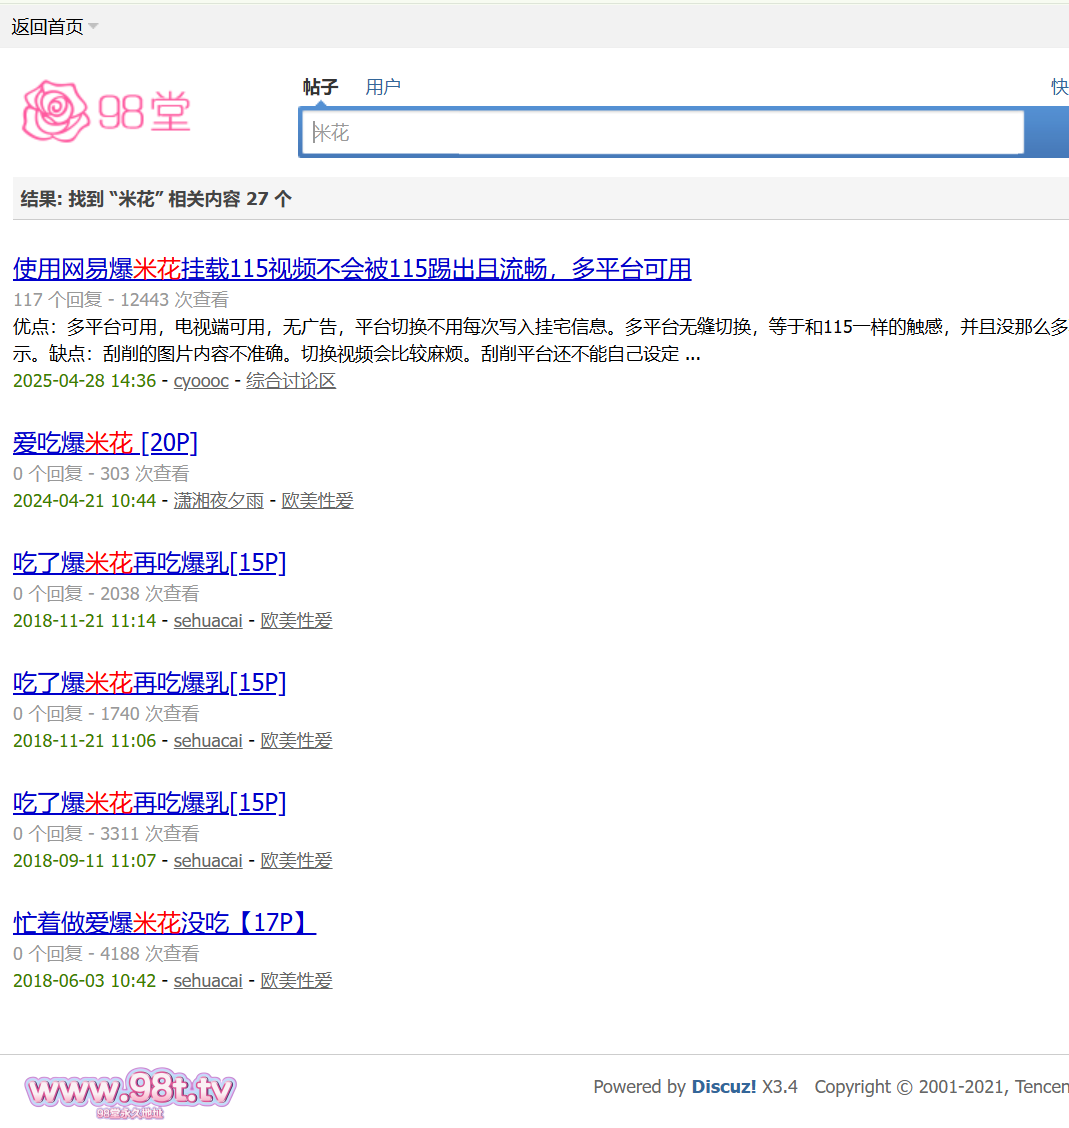Open sehuacai's profile on the 2018-11-21 11:06 post

(208, 741)
